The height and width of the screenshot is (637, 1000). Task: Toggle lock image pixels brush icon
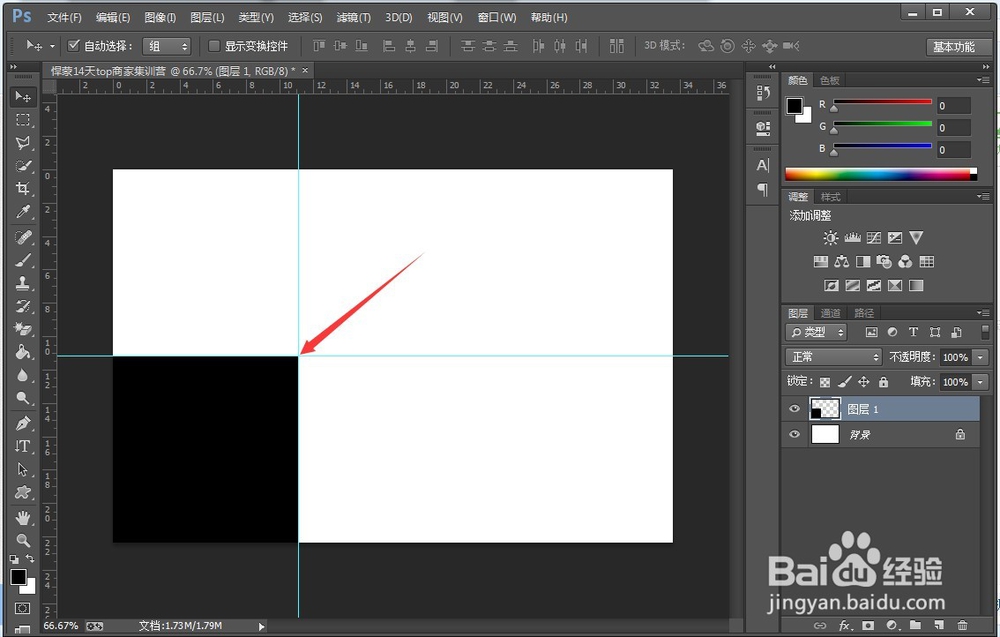[x=844, y=382]
